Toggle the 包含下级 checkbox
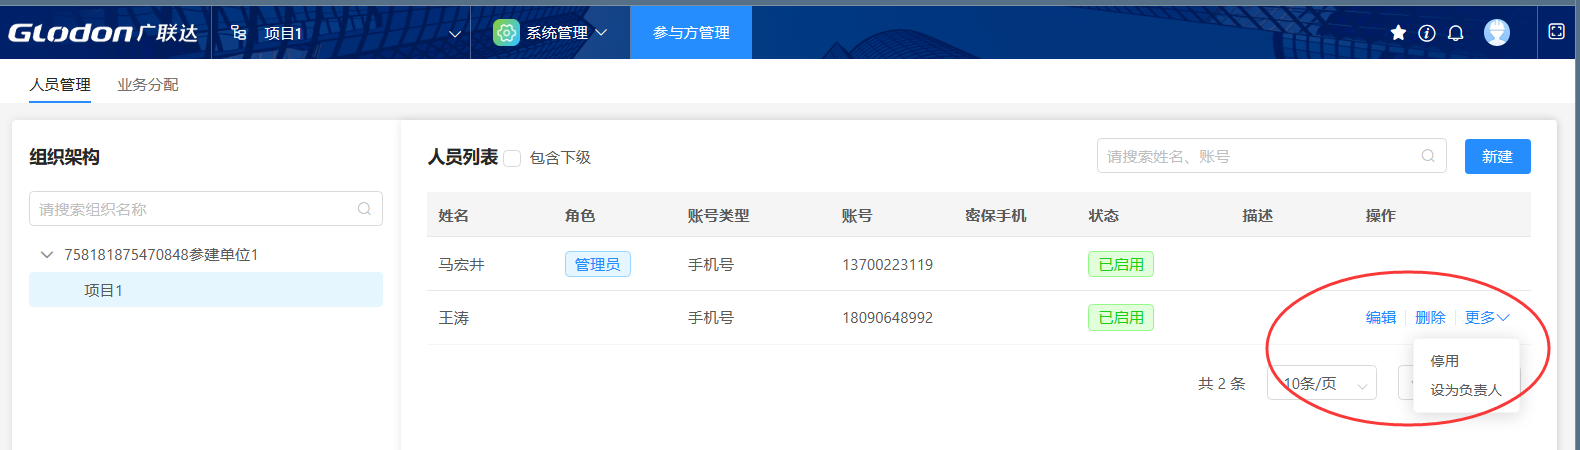1580x450 pixels. coord(512,158)
